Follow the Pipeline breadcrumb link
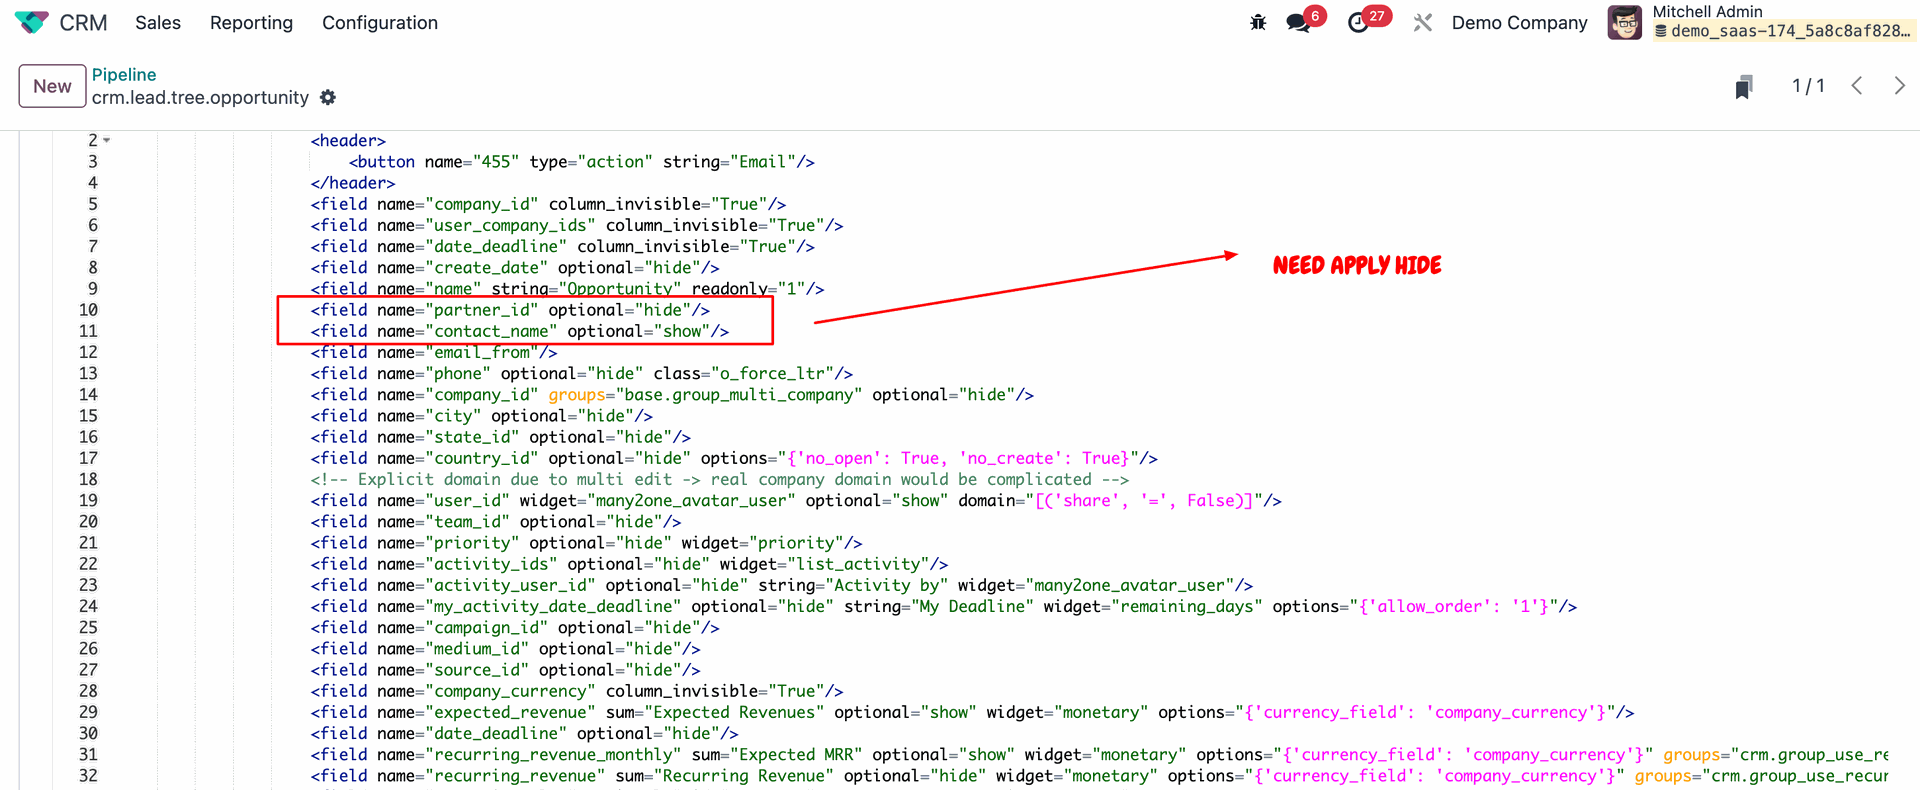1920x790 pixels. [x=124, y=74]
